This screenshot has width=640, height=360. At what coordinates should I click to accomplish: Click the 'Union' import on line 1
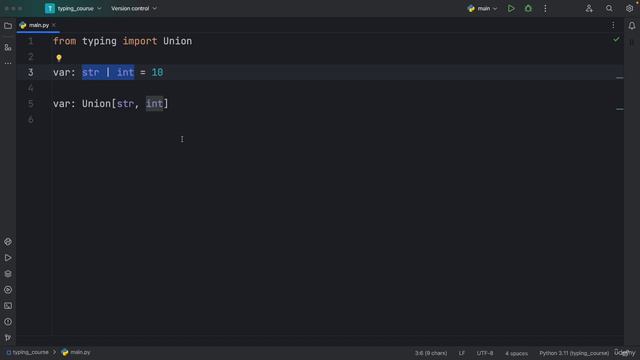(x=178, y=41)
